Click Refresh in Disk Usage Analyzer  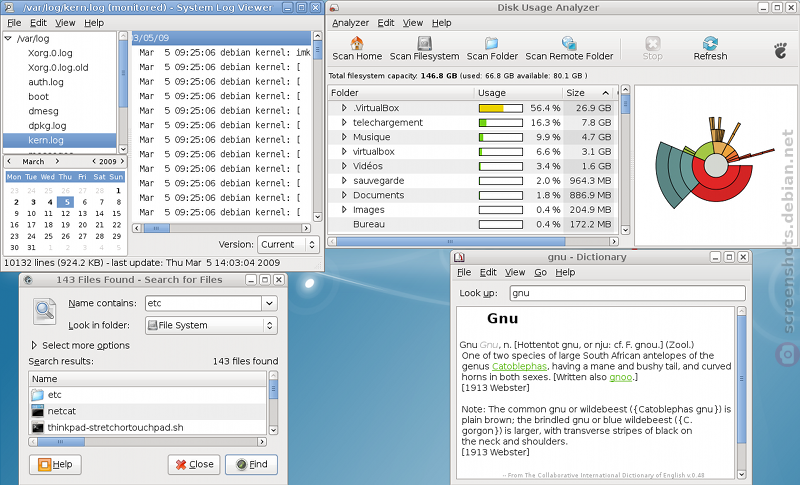710,49
